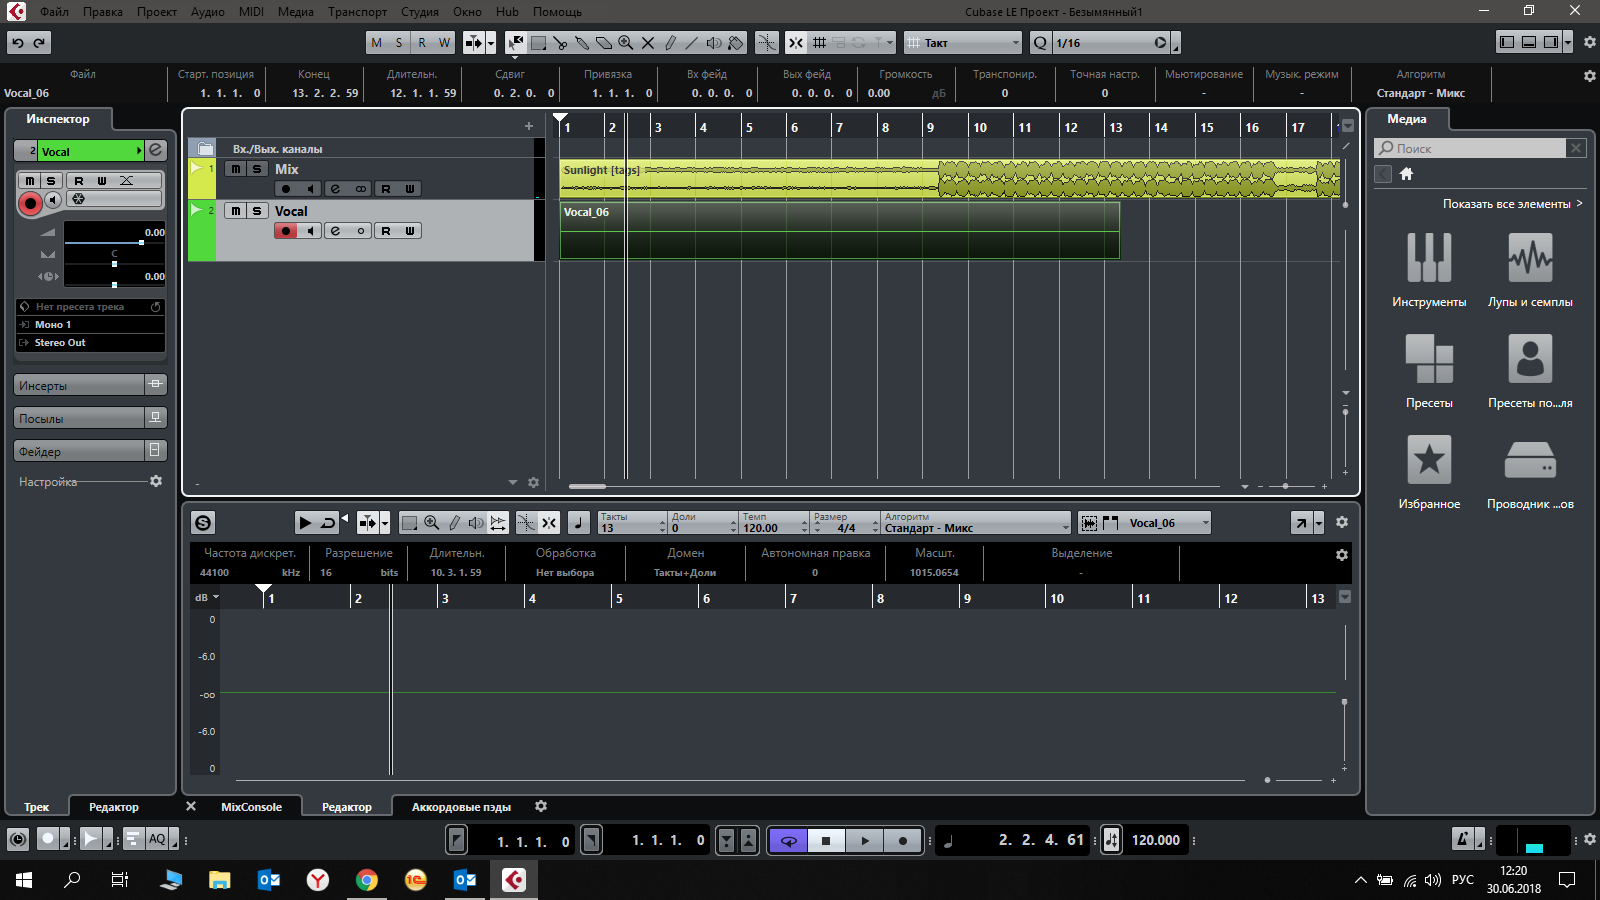The image size is (1600, 900).
Task: Click the Inspector pan slider handle
Action: pos(114,264)
